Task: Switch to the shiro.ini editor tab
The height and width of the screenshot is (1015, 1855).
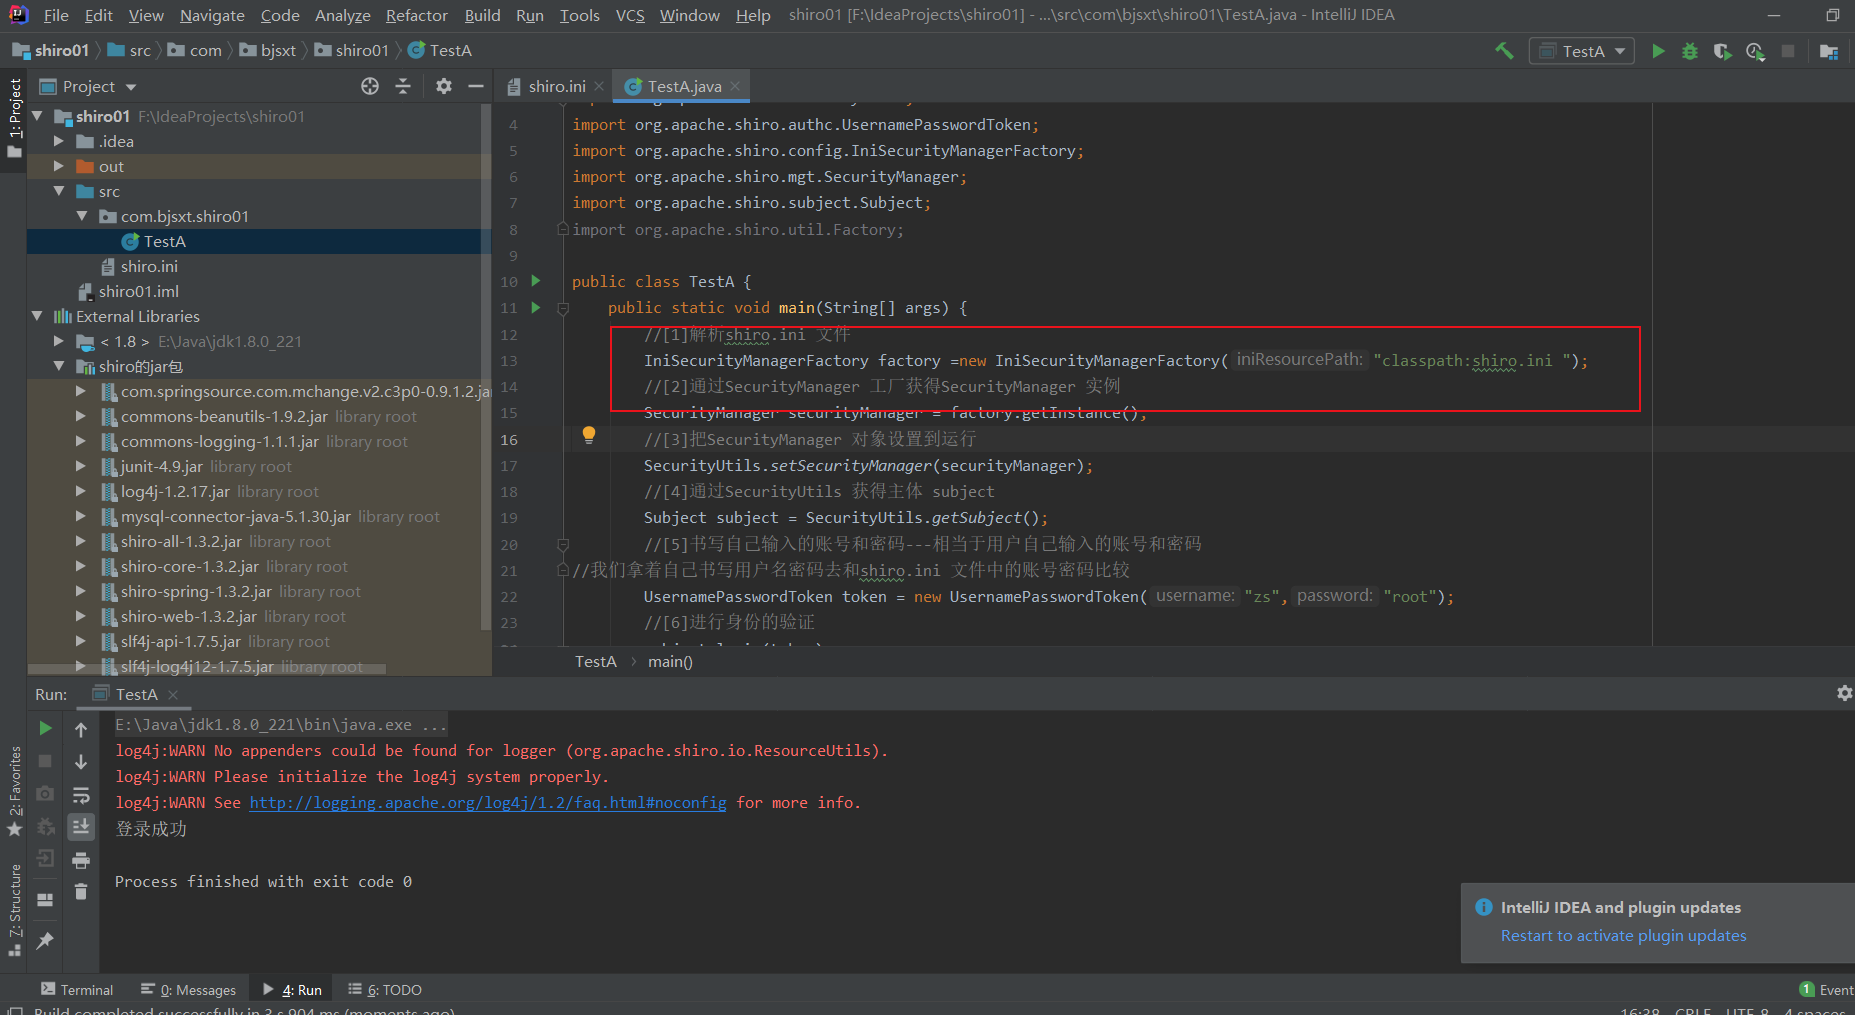Action: tap(557, 86)
